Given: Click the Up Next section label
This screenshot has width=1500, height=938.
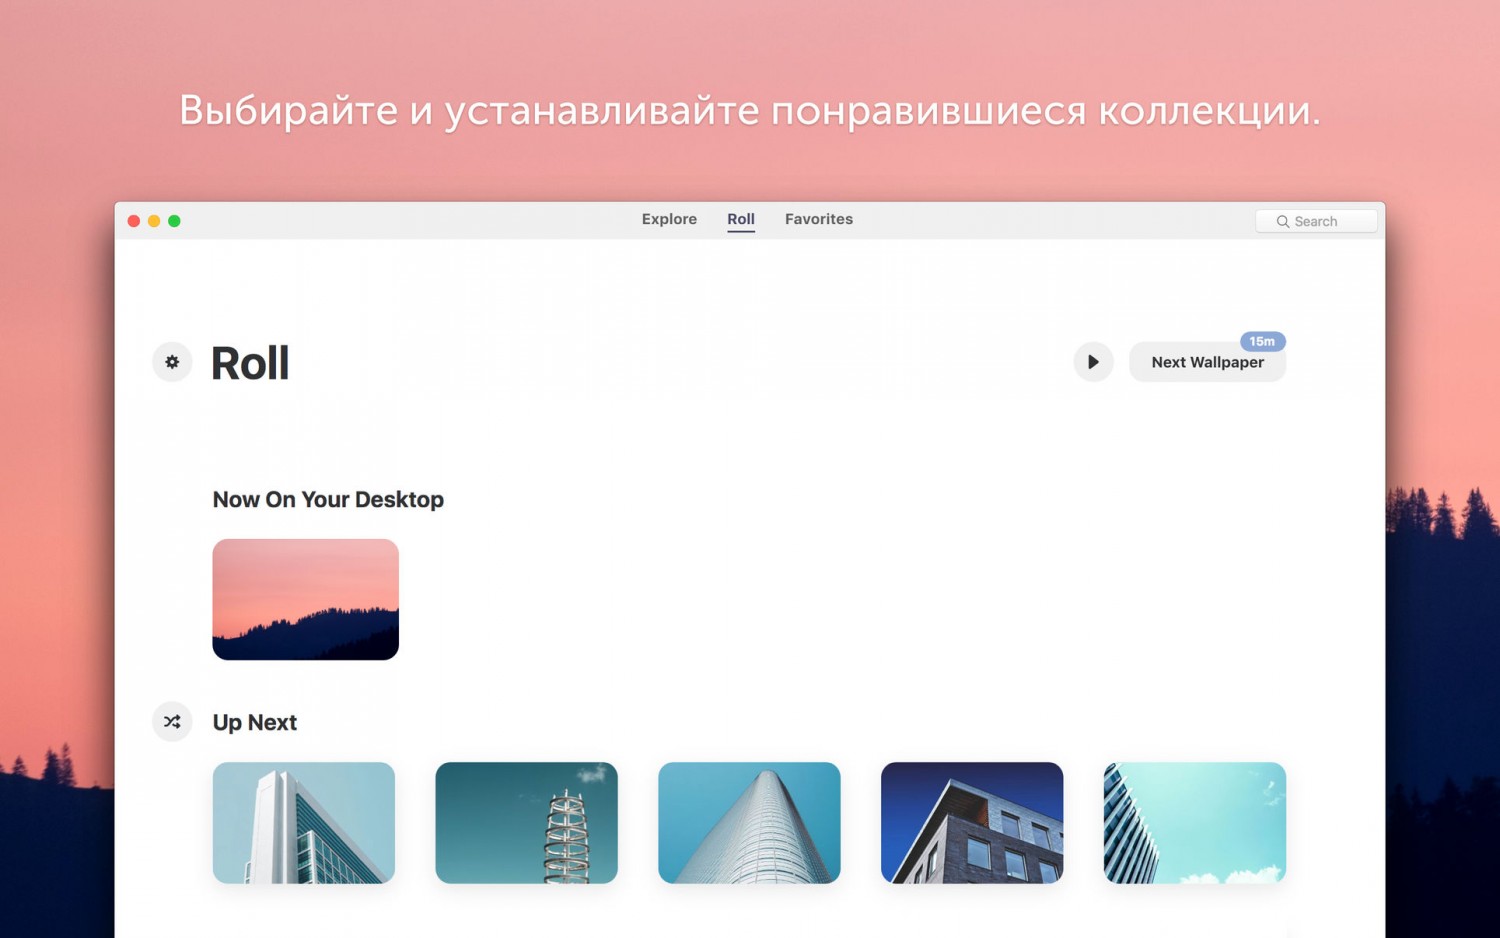Looking at the screenshot, I should click(x=255, y=722).
